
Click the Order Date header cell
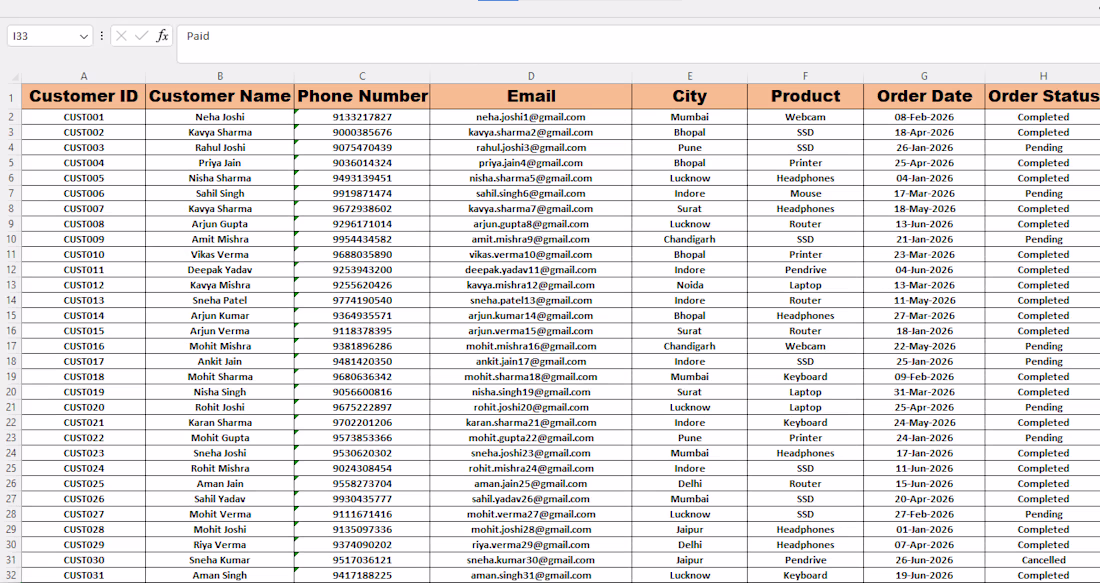click(x=924, y=96)
